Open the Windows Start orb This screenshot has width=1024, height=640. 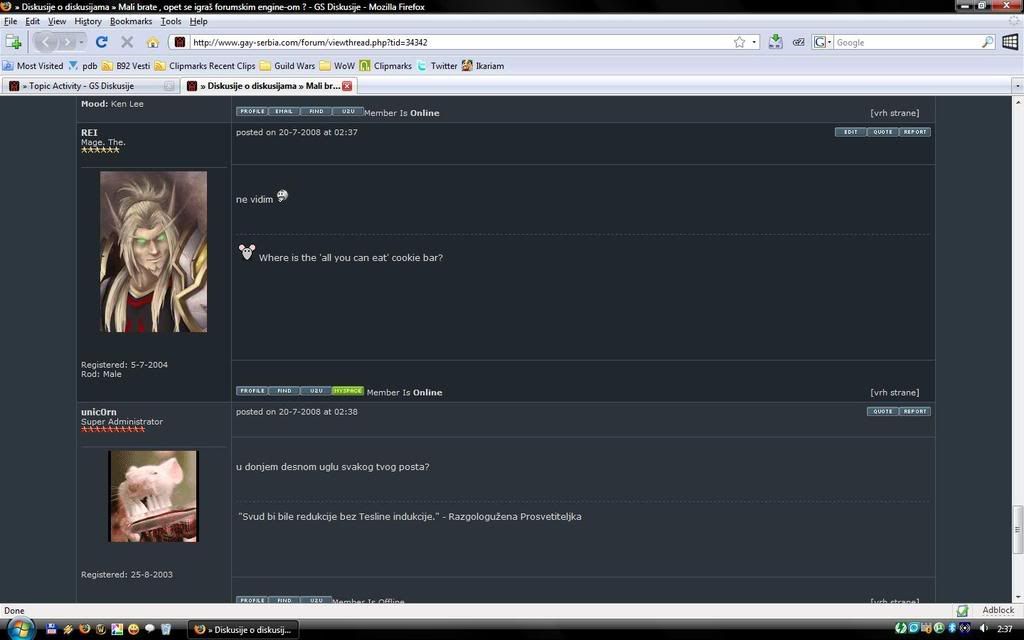click(x=20, y=630)
